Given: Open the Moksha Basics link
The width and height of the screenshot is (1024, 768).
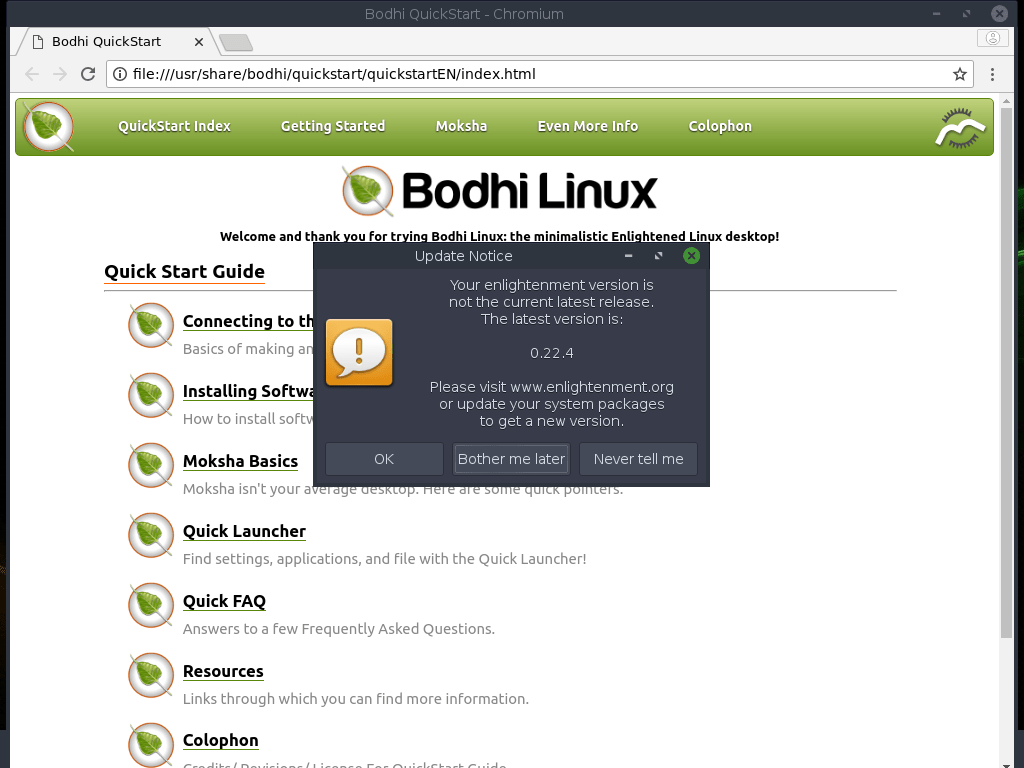Looking at the screenshot, I should pyautogui.click(x=240, y=461).
